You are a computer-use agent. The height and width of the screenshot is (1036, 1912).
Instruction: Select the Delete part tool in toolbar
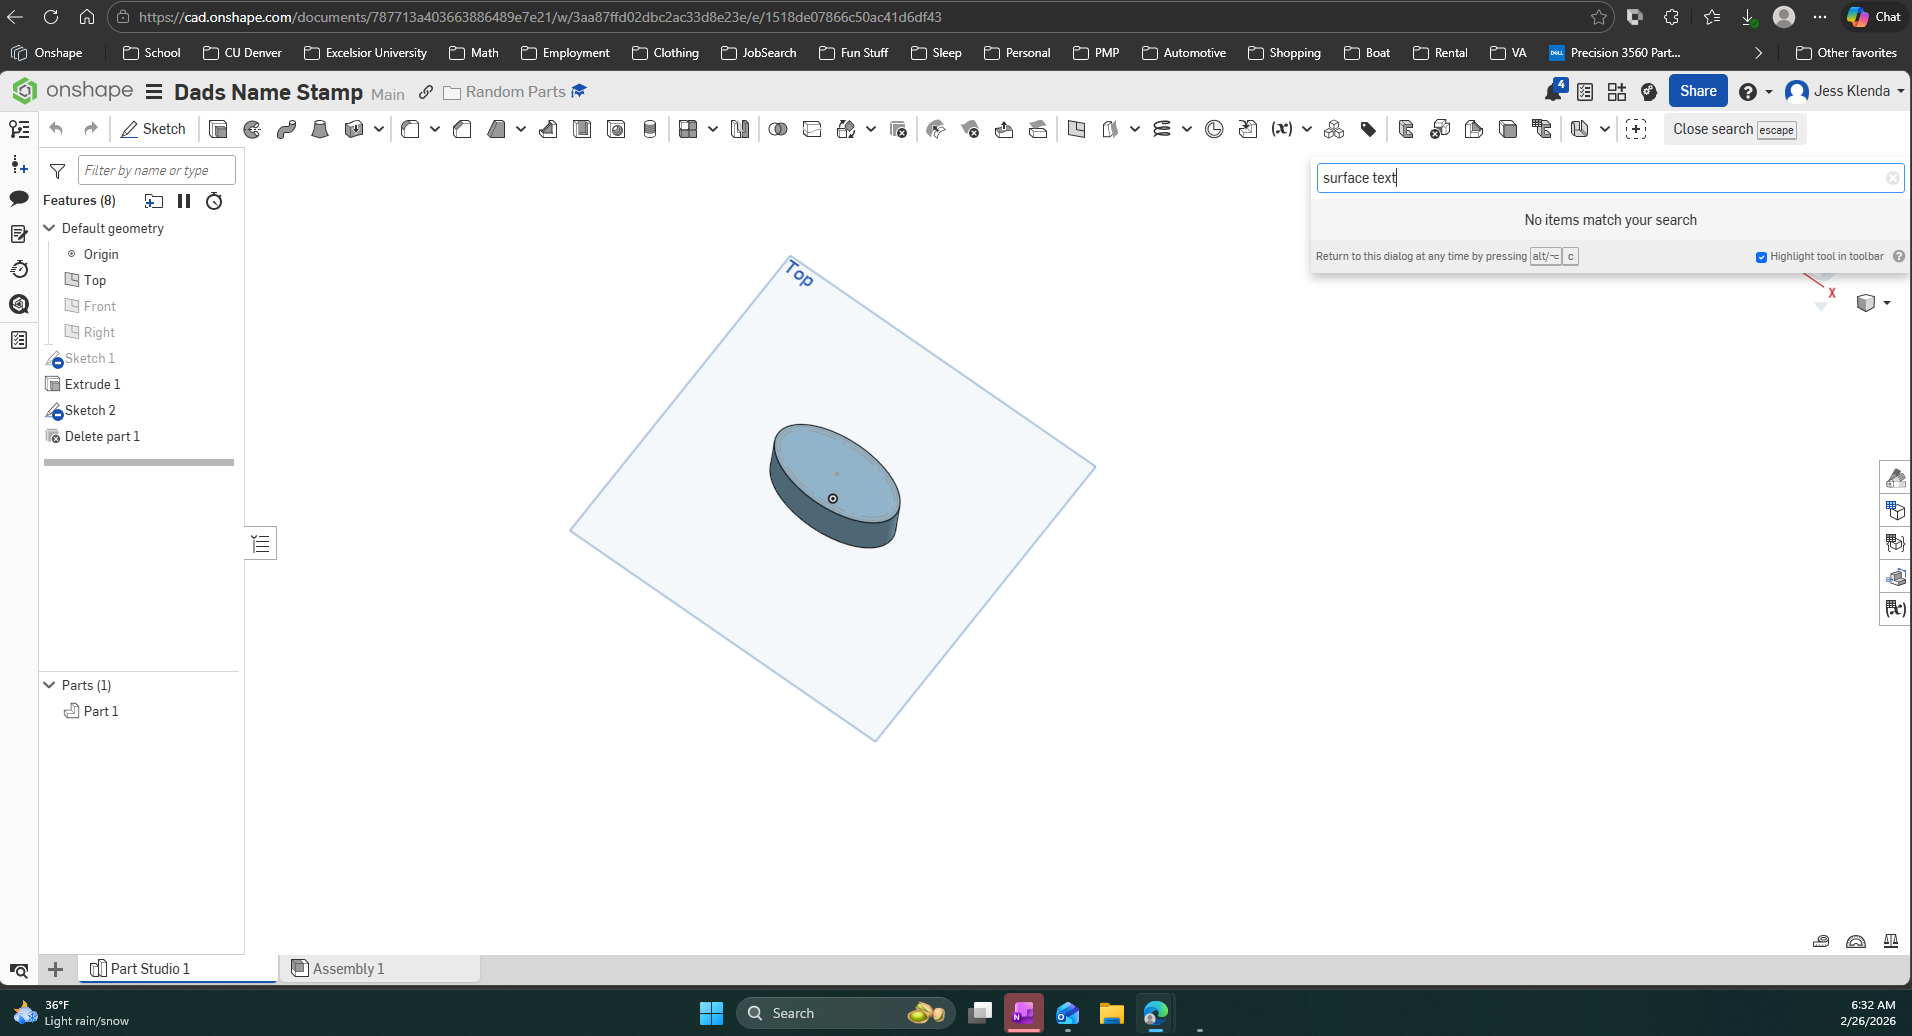(x=898, y=129)
